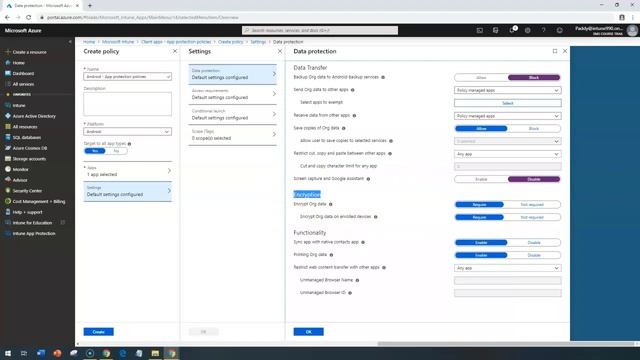The width and height of the screenshot is (640, 360).
Task: Open Receive data from other apps dropdown
Action: pyautogui.click(x=507, y=116)
